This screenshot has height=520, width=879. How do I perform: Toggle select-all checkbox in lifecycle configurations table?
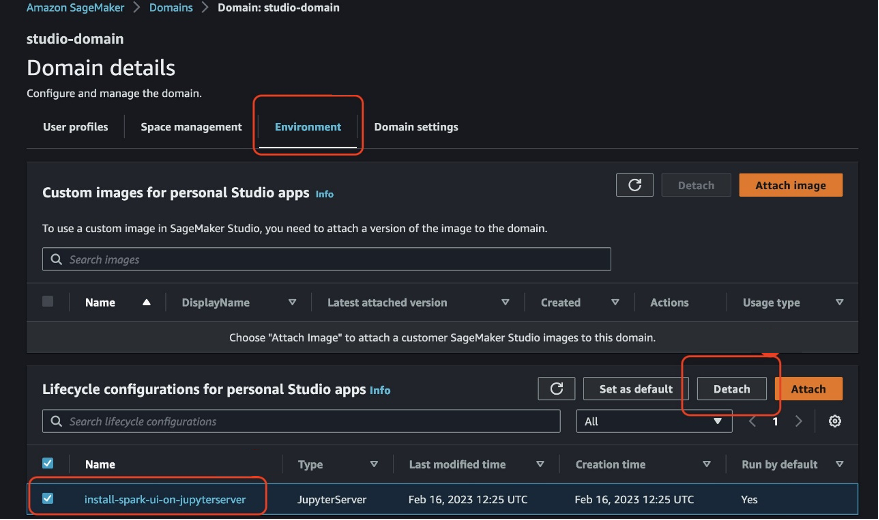coord(48,464)
